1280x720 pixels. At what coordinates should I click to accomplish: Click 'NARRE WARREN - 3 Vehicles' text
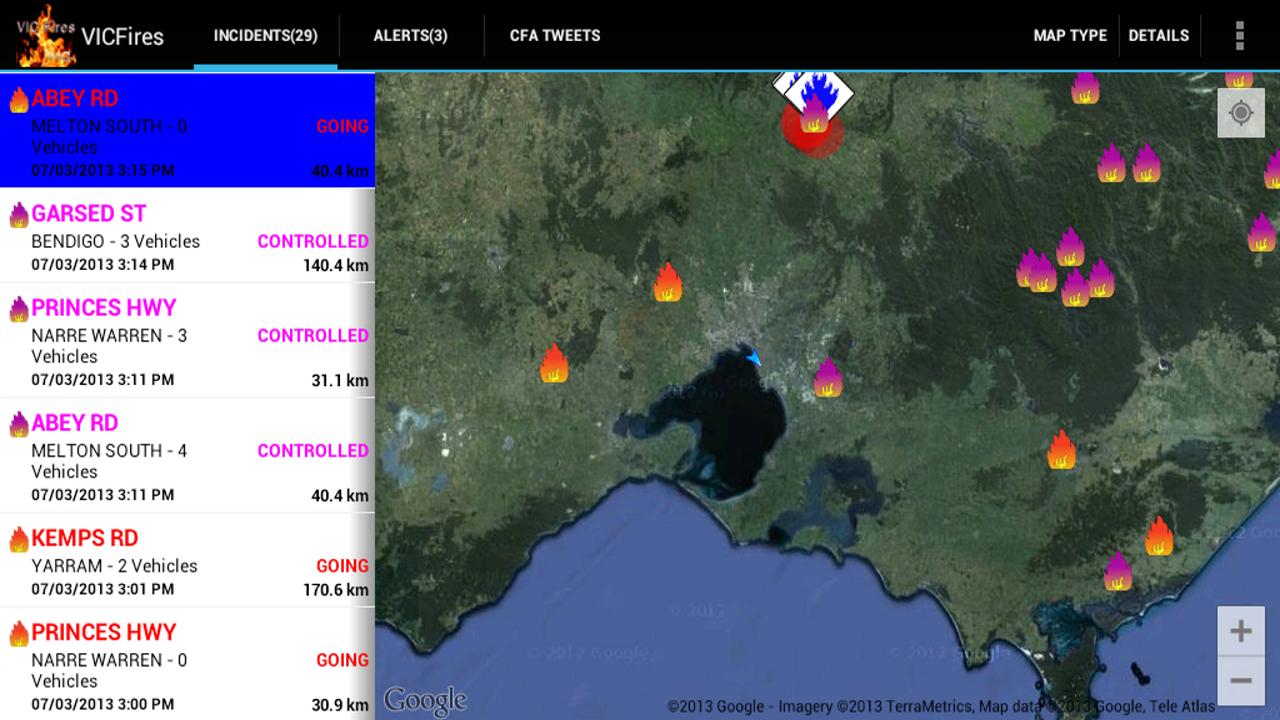(110, 346)
